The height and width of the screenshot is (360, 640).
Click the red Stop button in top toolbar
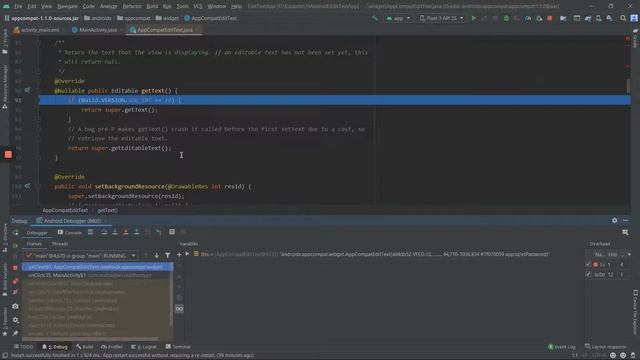[550, 18]
